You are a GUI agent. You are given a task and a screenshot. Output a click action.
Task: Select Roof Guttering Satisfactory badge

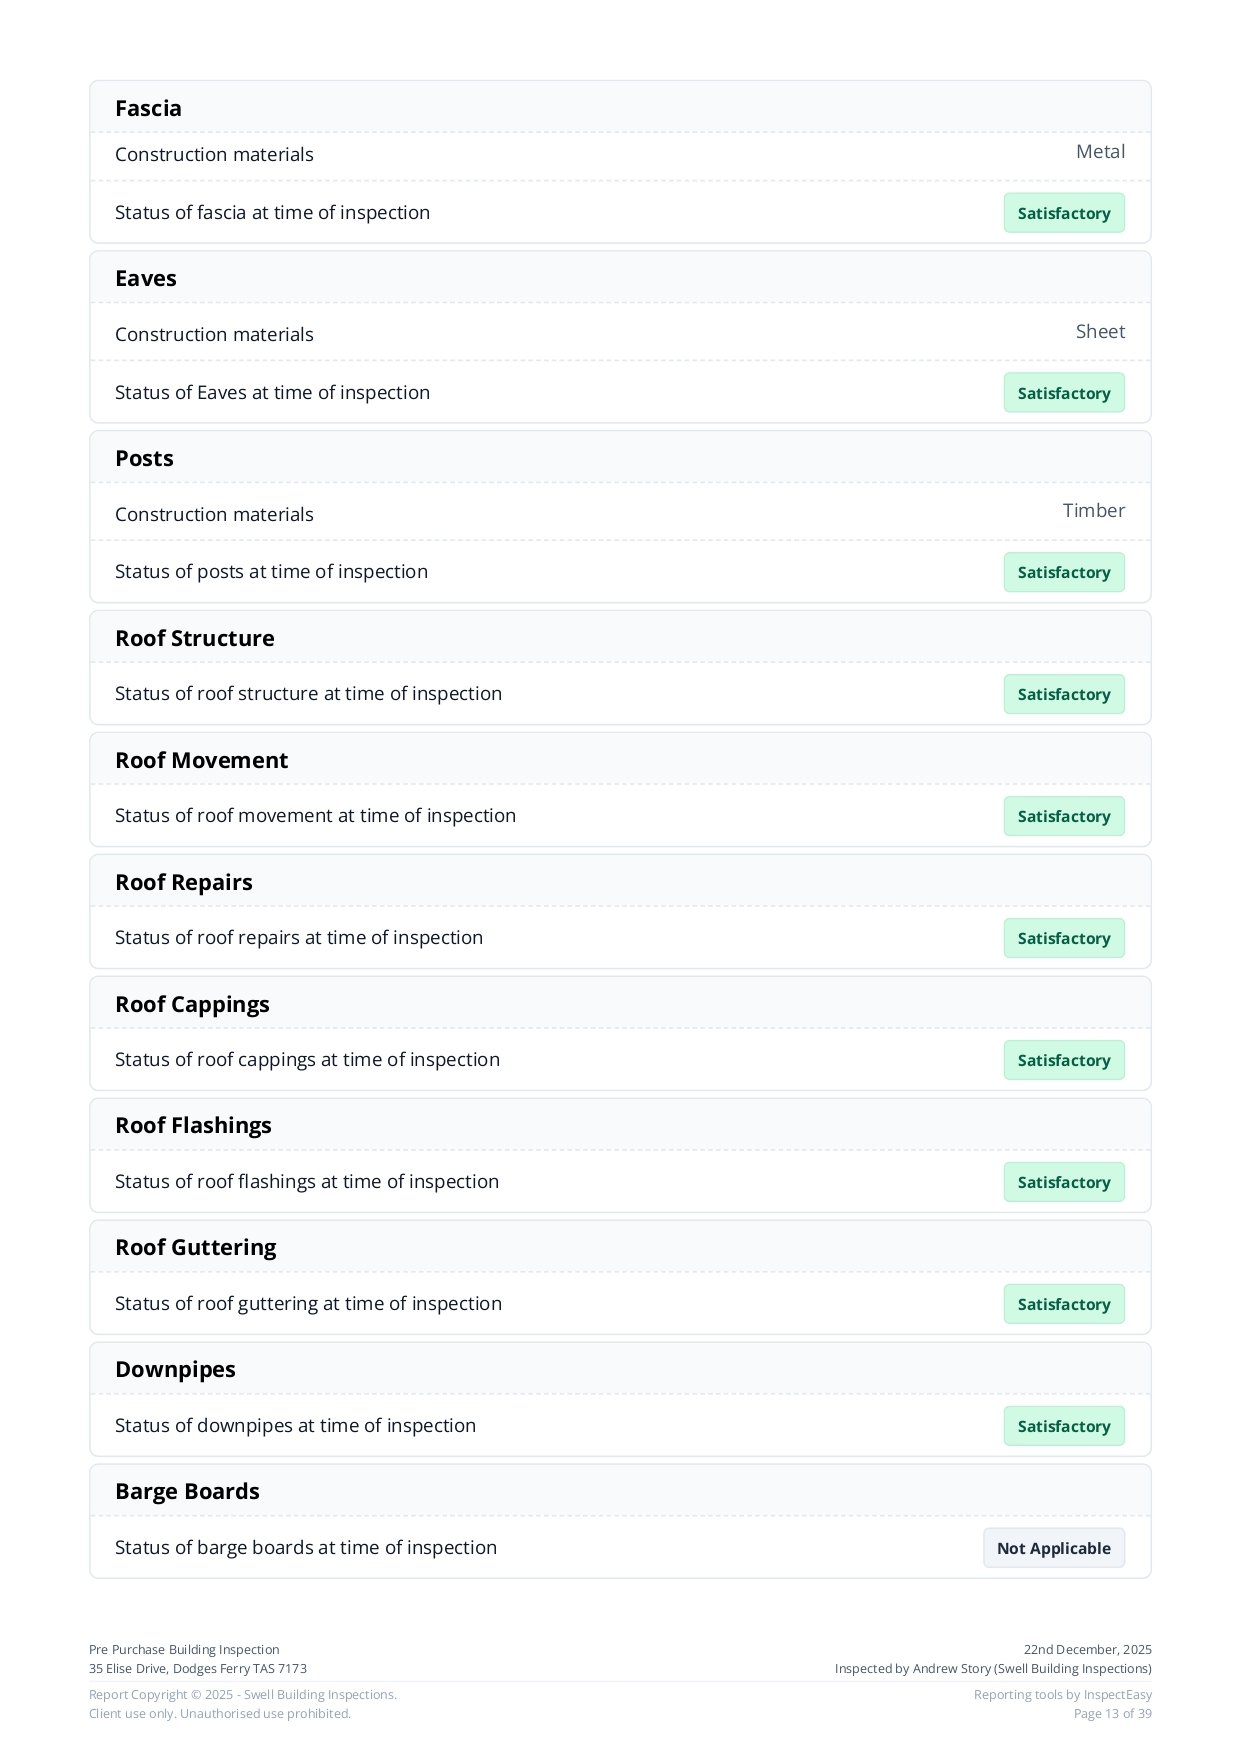pyautogui.click(x=1063, y=1304)
